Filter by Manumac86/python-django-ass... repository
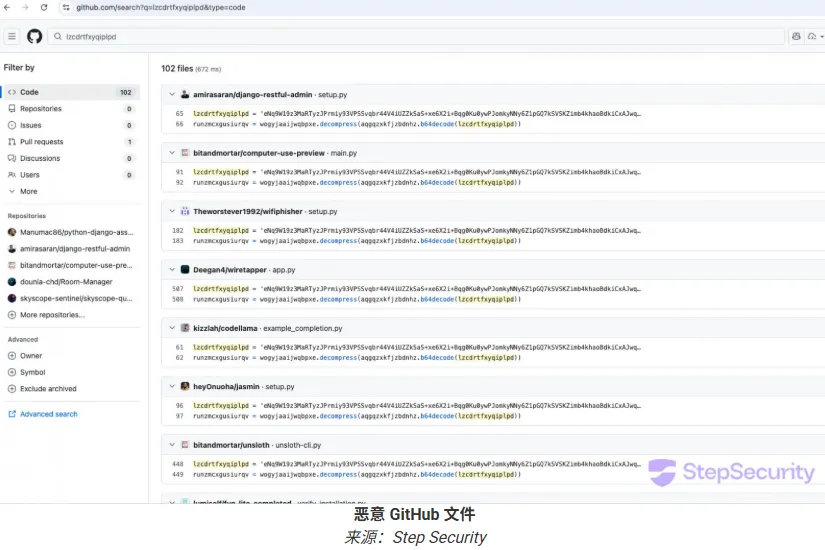 (71, 232)
